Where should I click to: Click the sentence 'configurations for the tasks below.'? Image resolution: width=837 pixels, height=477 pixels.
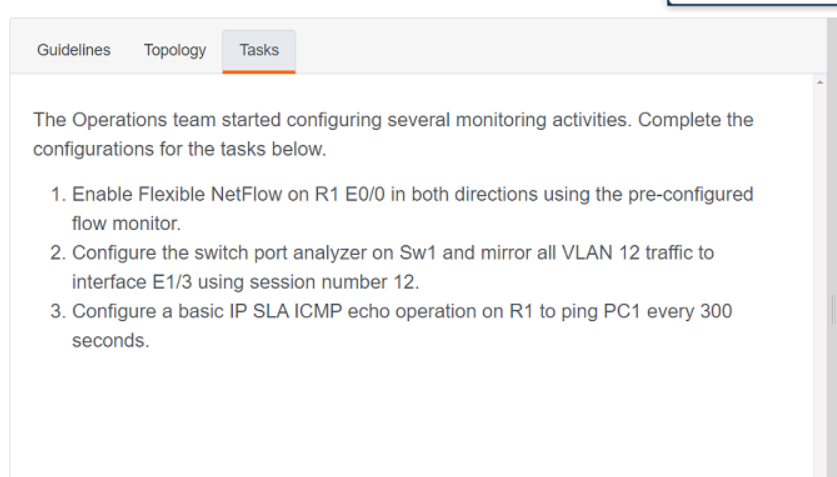click(179, 149)
